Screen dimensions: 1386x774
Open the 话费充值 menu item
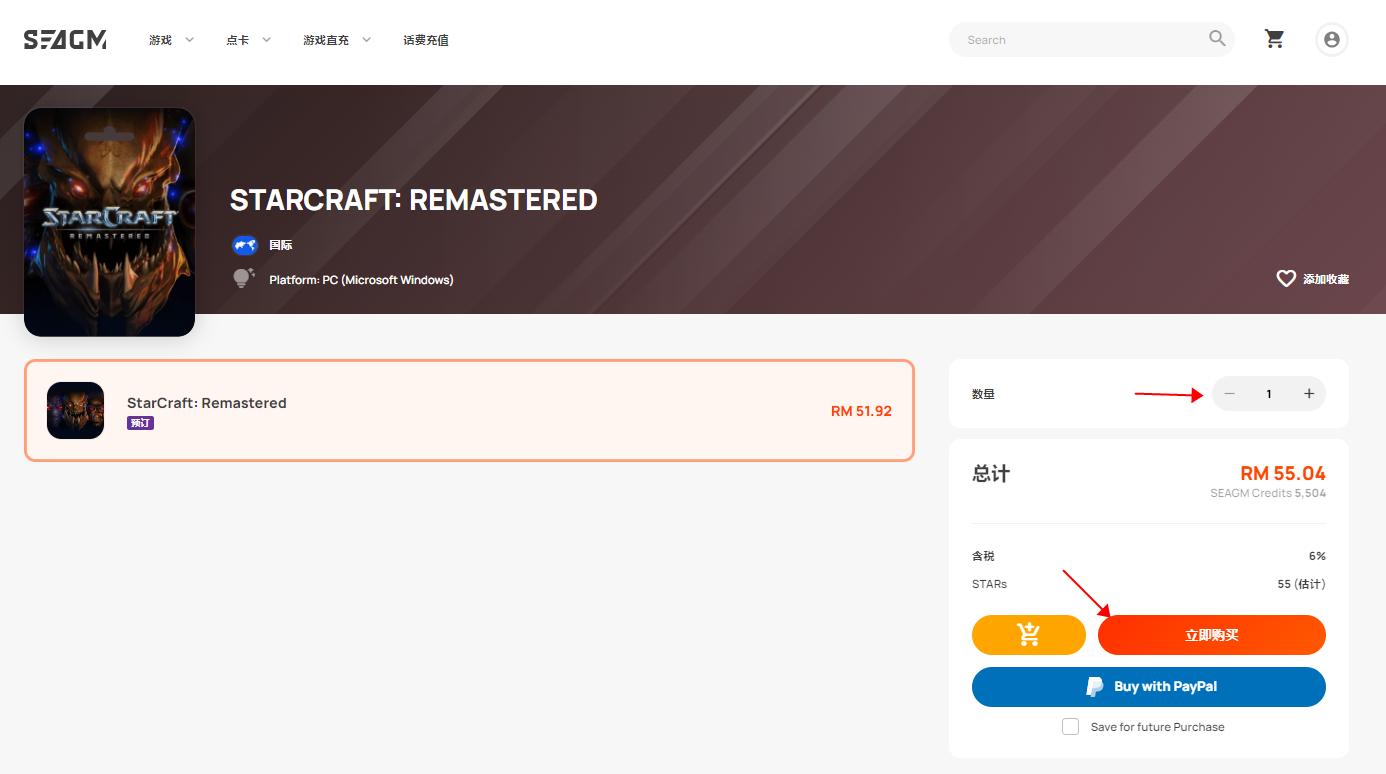(x=426, y=40)
